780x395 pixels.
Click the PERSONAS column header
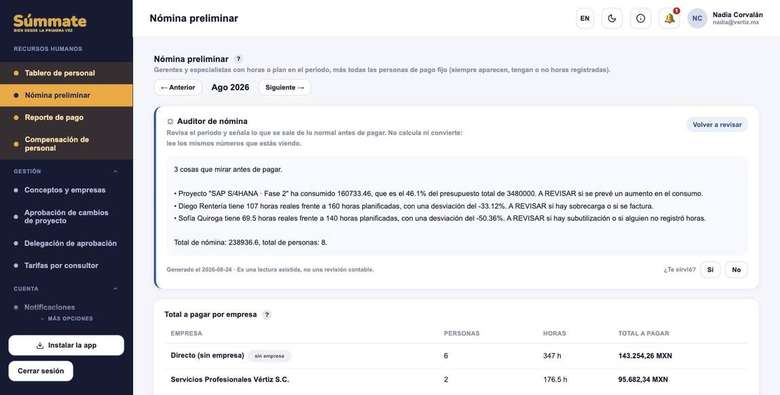(461, 333)
